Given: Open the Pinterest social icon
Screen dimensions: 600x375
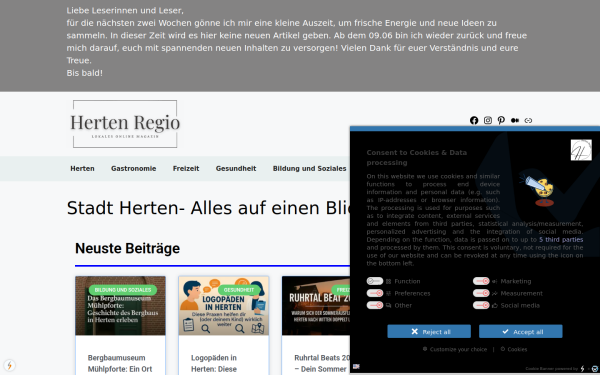Looking at the screenshot, I should tap(501, 121).
